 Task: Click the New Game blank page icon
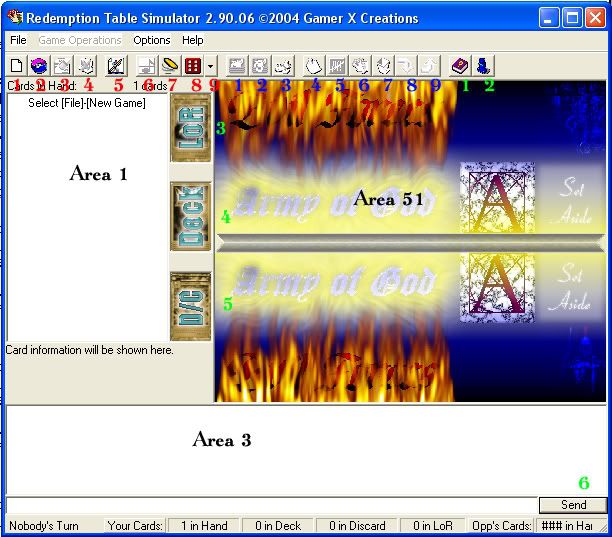tap(17, 66)
